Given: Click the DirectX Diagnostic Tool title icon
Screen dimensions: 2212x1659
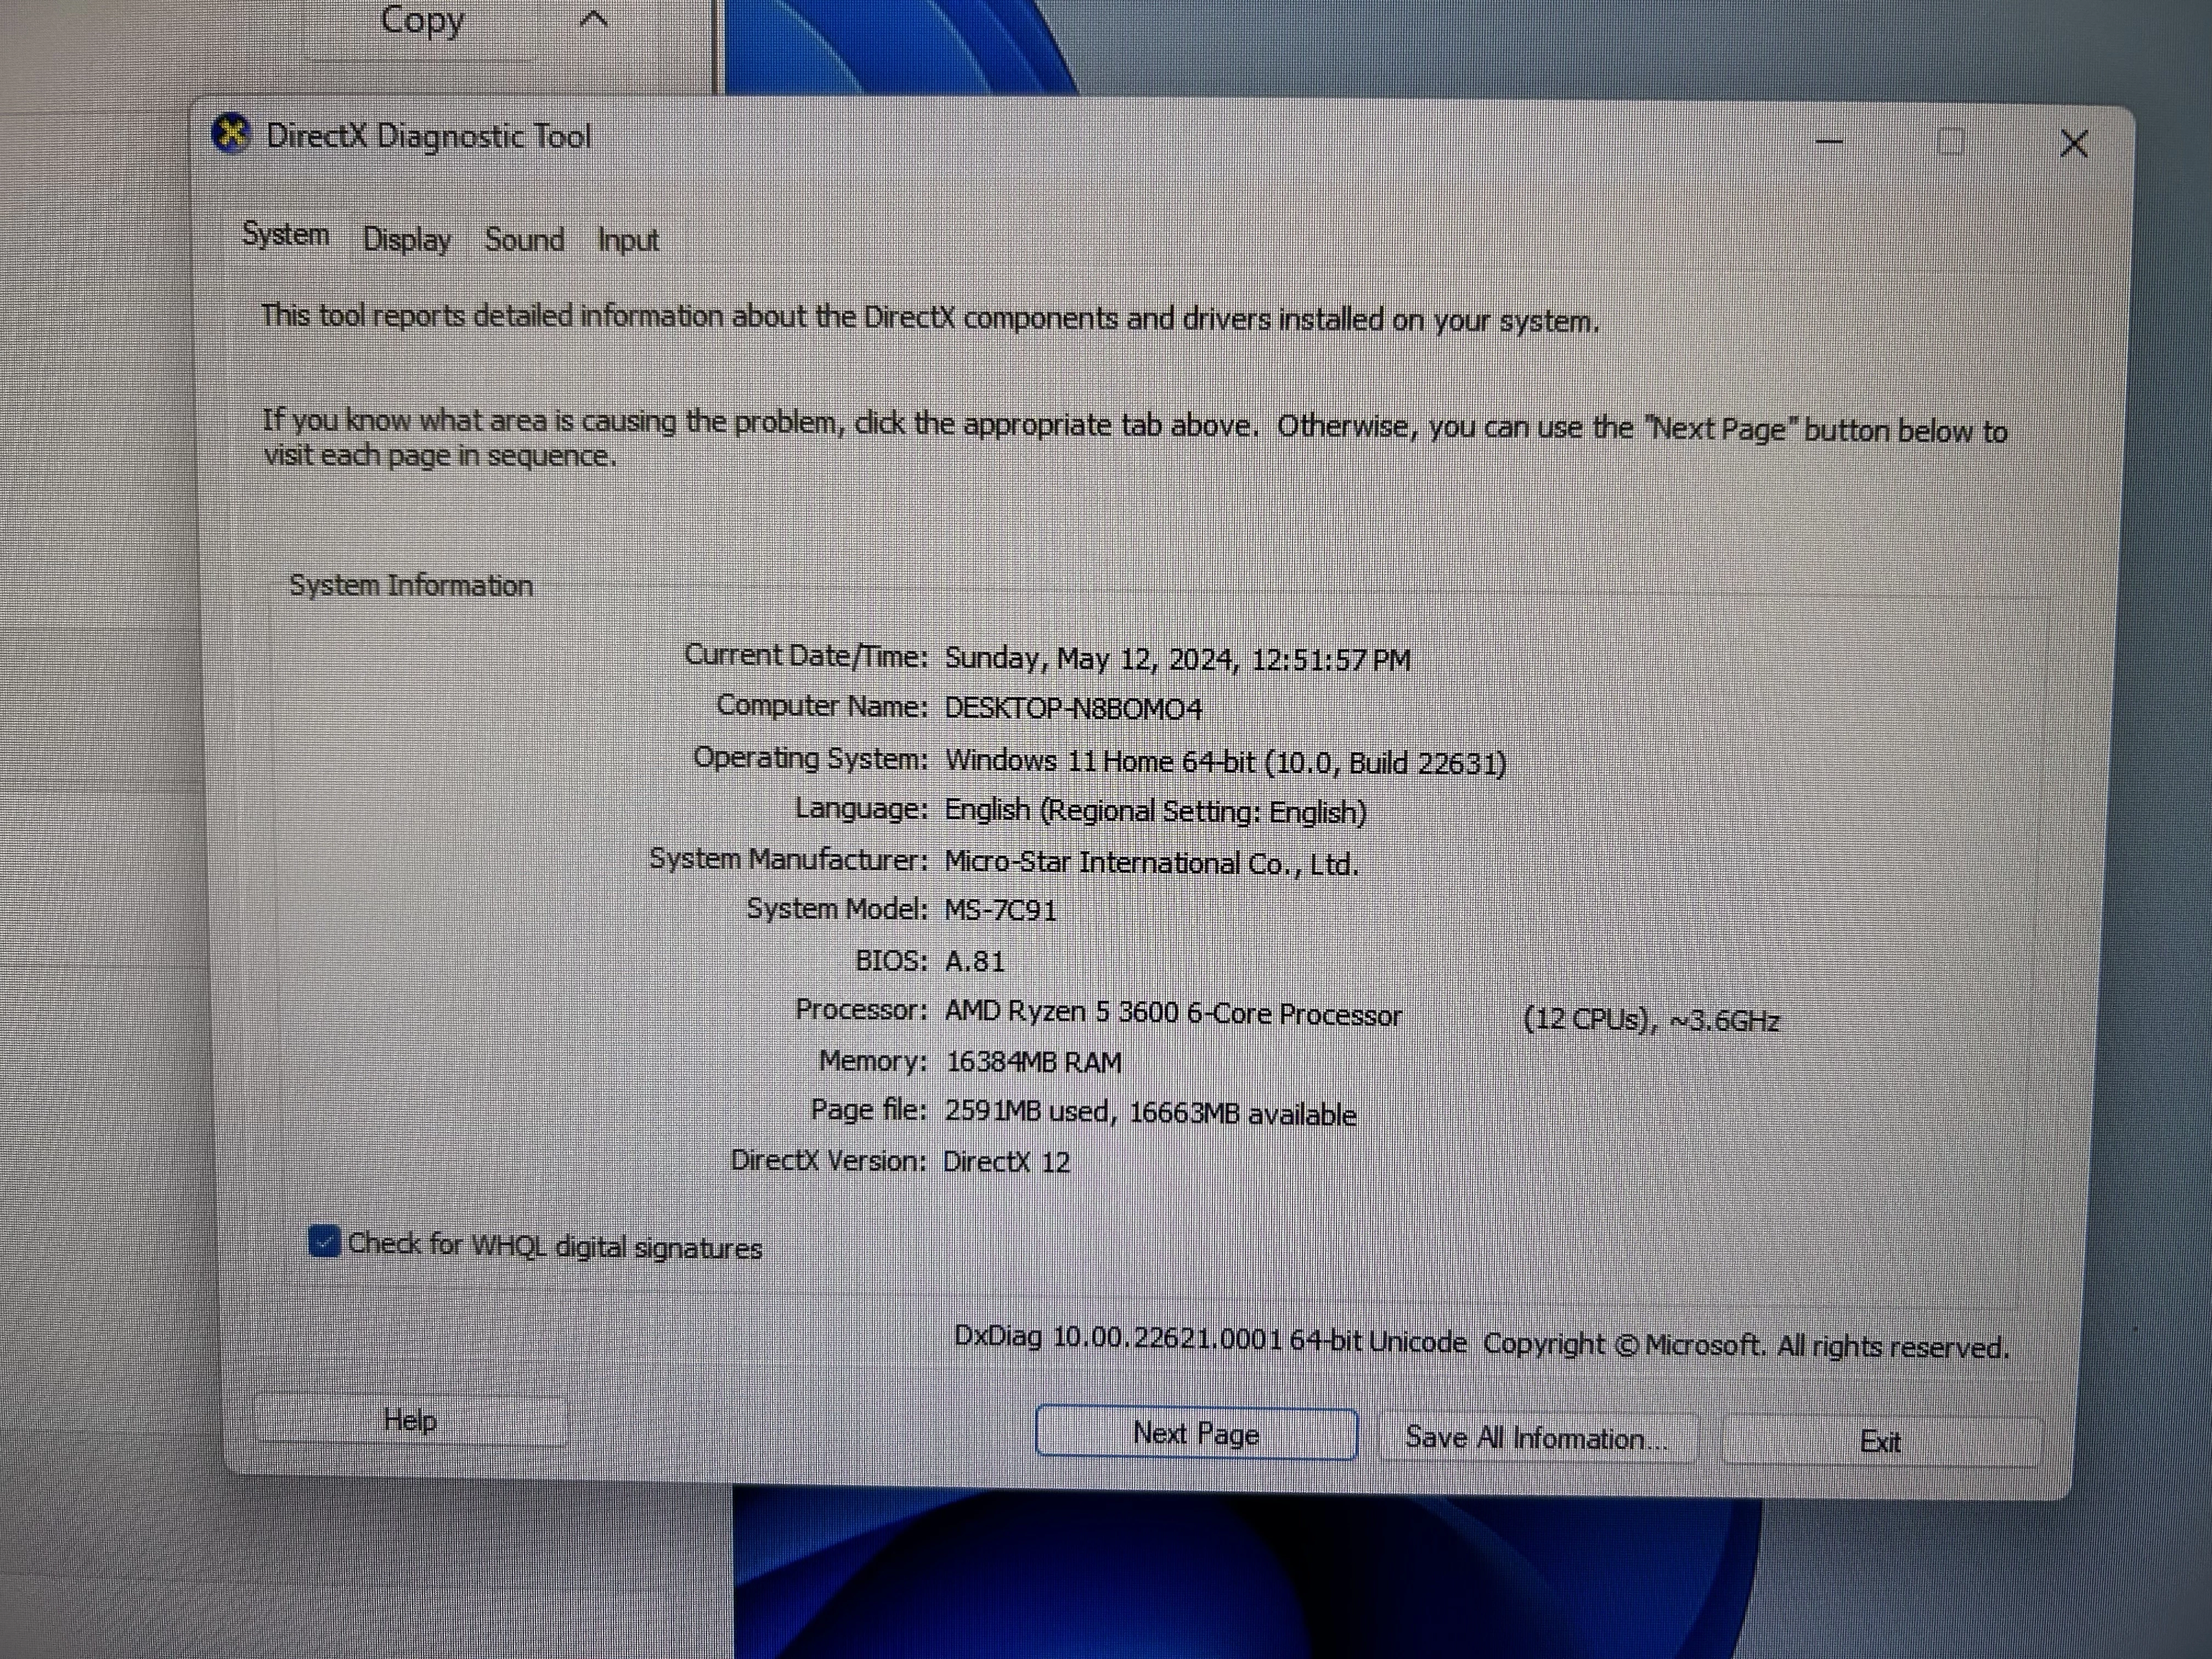Looking at the screenshot, I should pyautogui.click(x=231, y=133).
